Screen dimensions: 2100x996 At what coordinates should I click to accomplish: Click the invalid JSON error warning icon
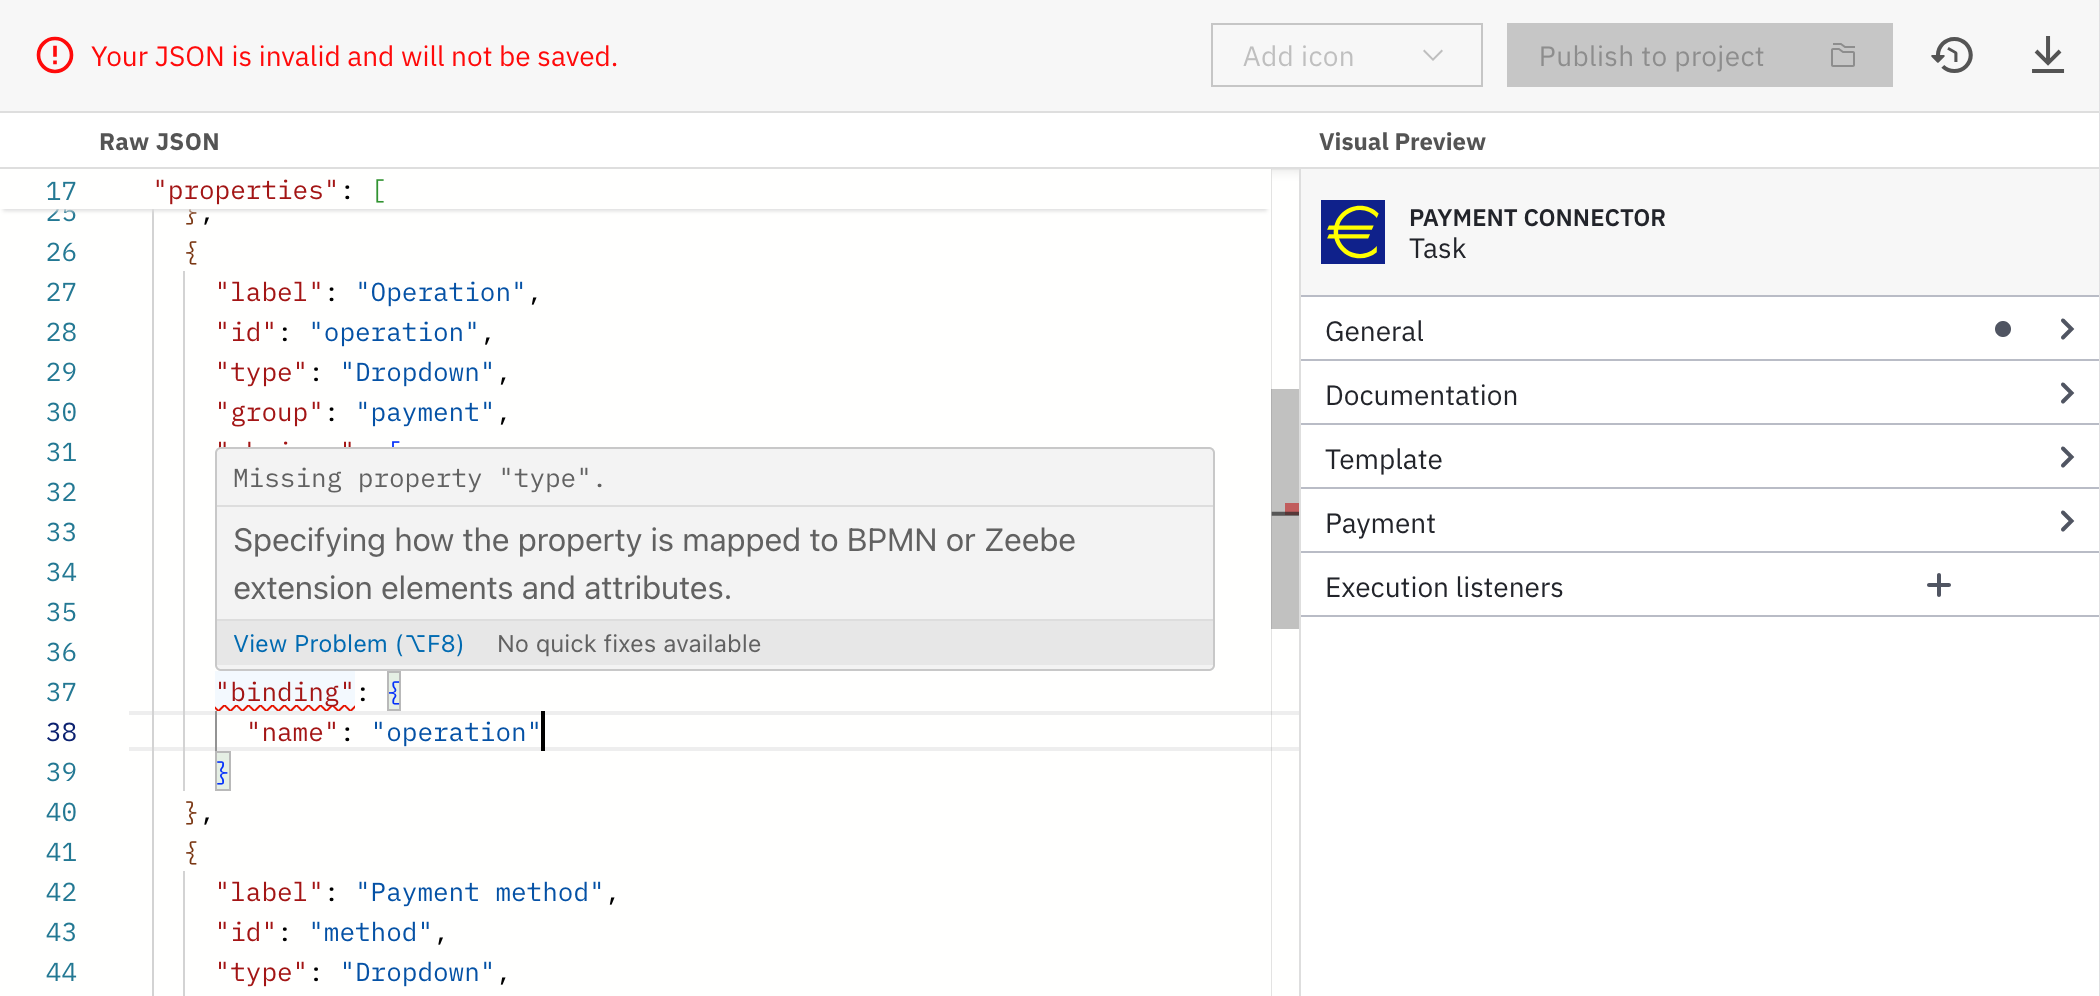click(55, 55)
